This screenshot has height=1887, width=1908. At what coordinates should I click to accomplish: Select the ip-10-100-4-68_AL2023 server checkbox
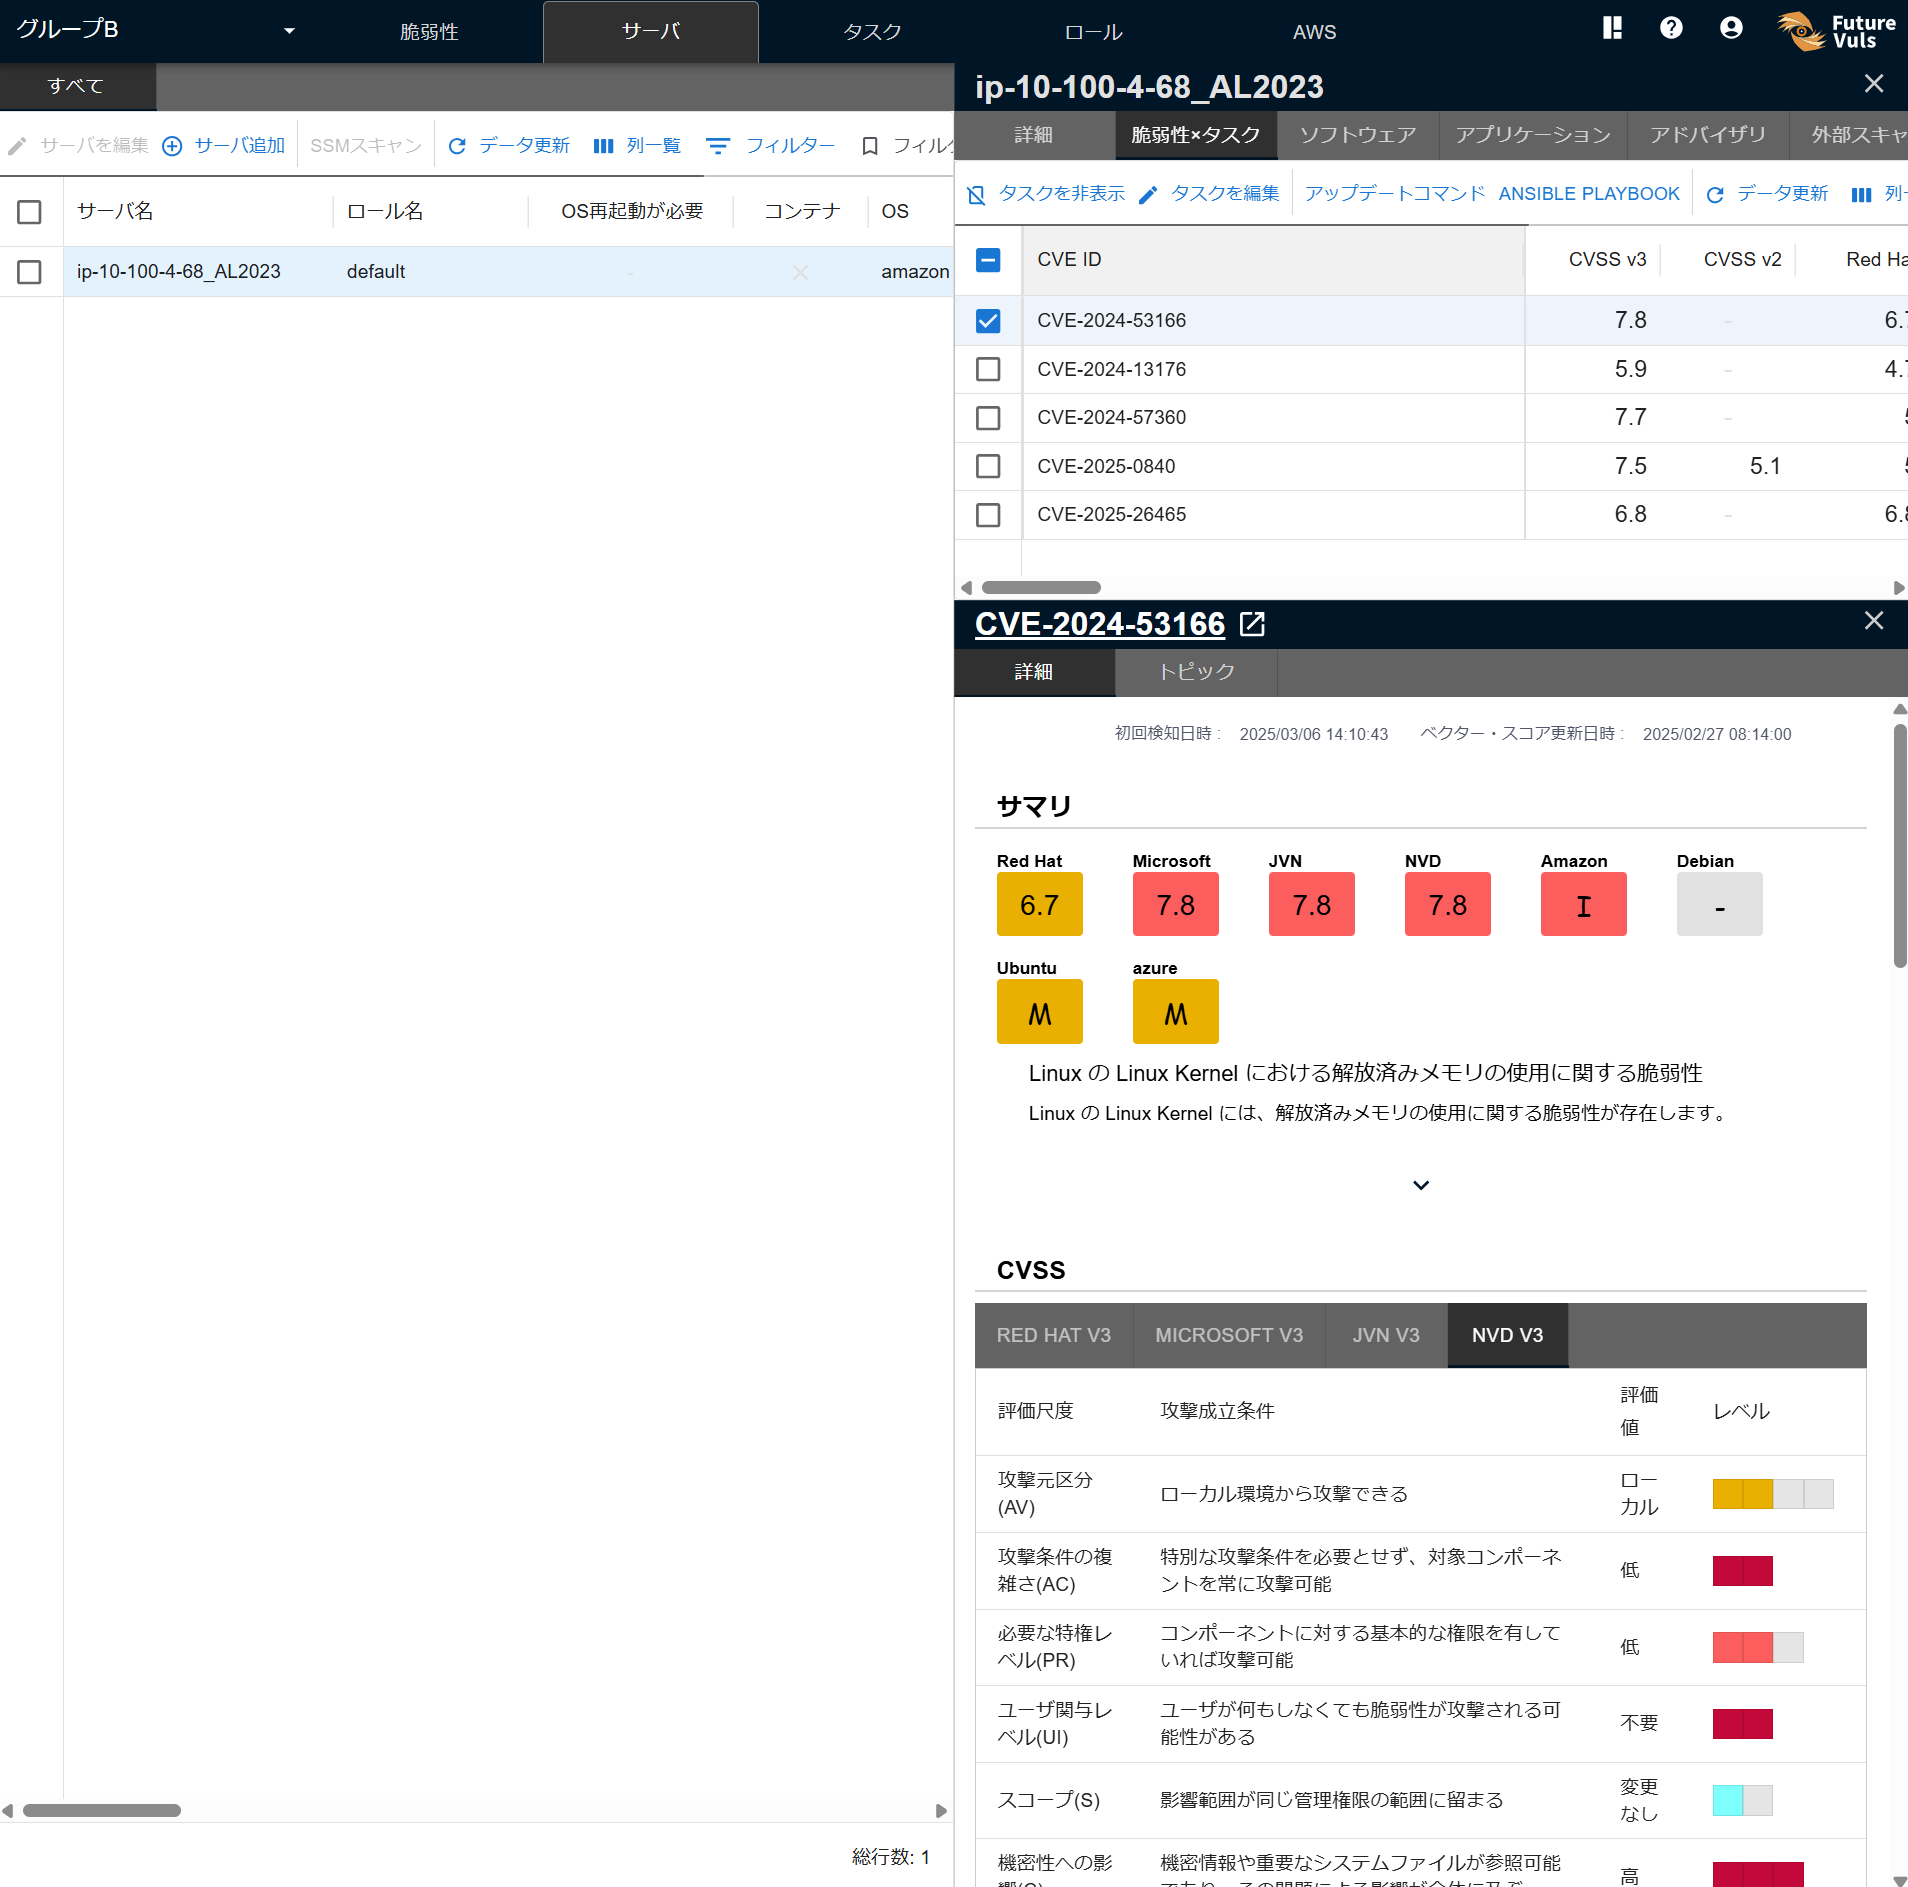click(29, 272)
